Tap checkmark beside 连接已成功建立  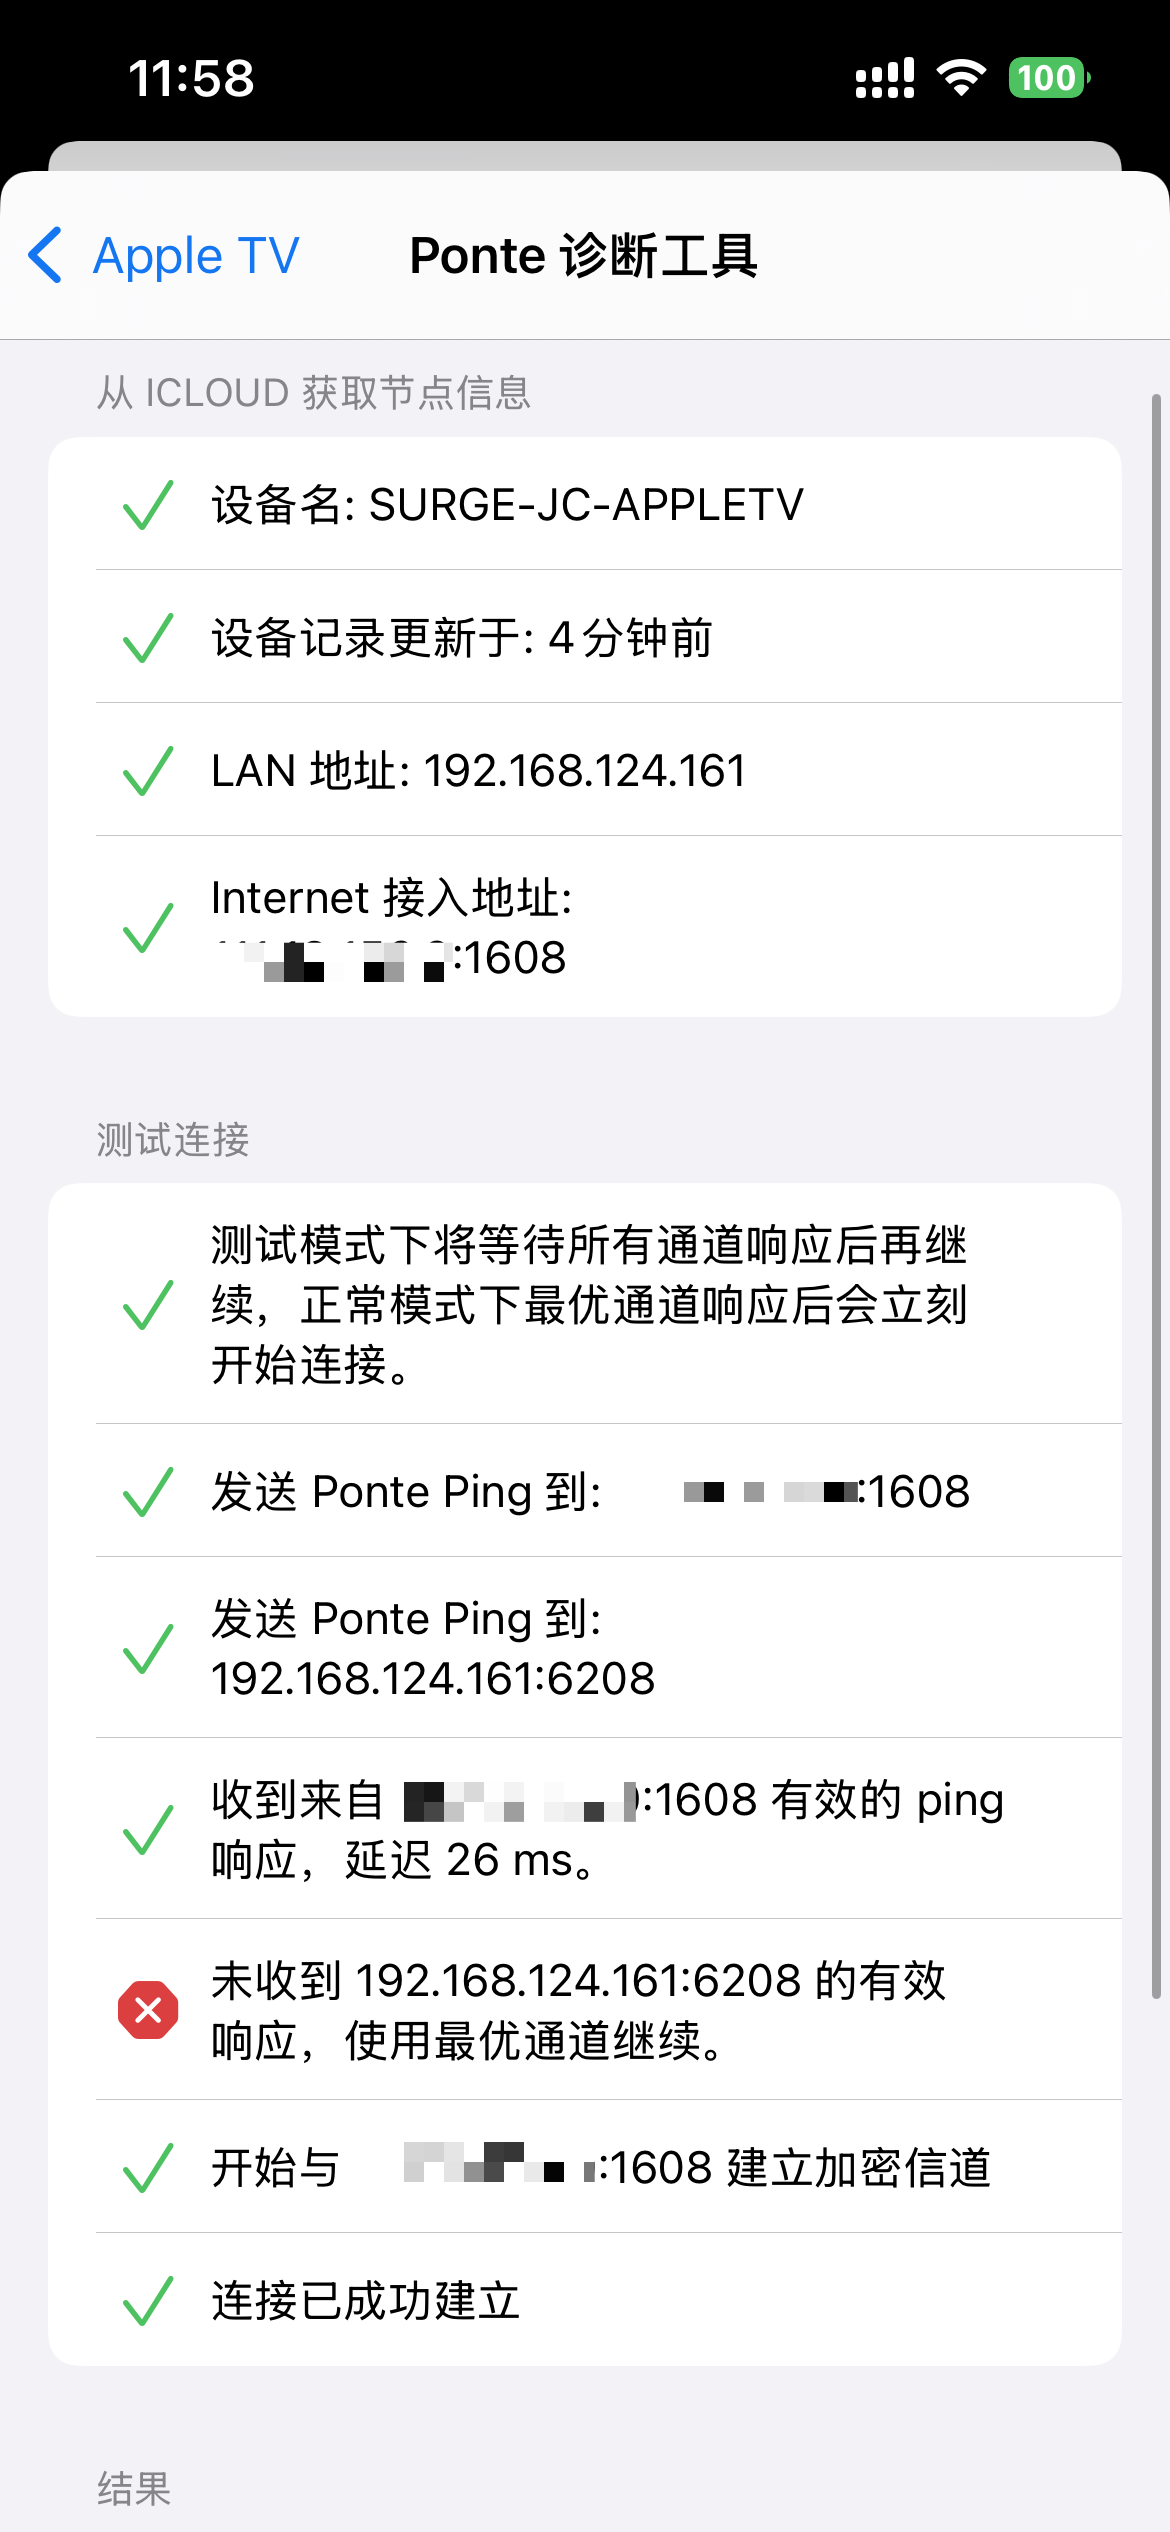click(x=148, y=2300)
